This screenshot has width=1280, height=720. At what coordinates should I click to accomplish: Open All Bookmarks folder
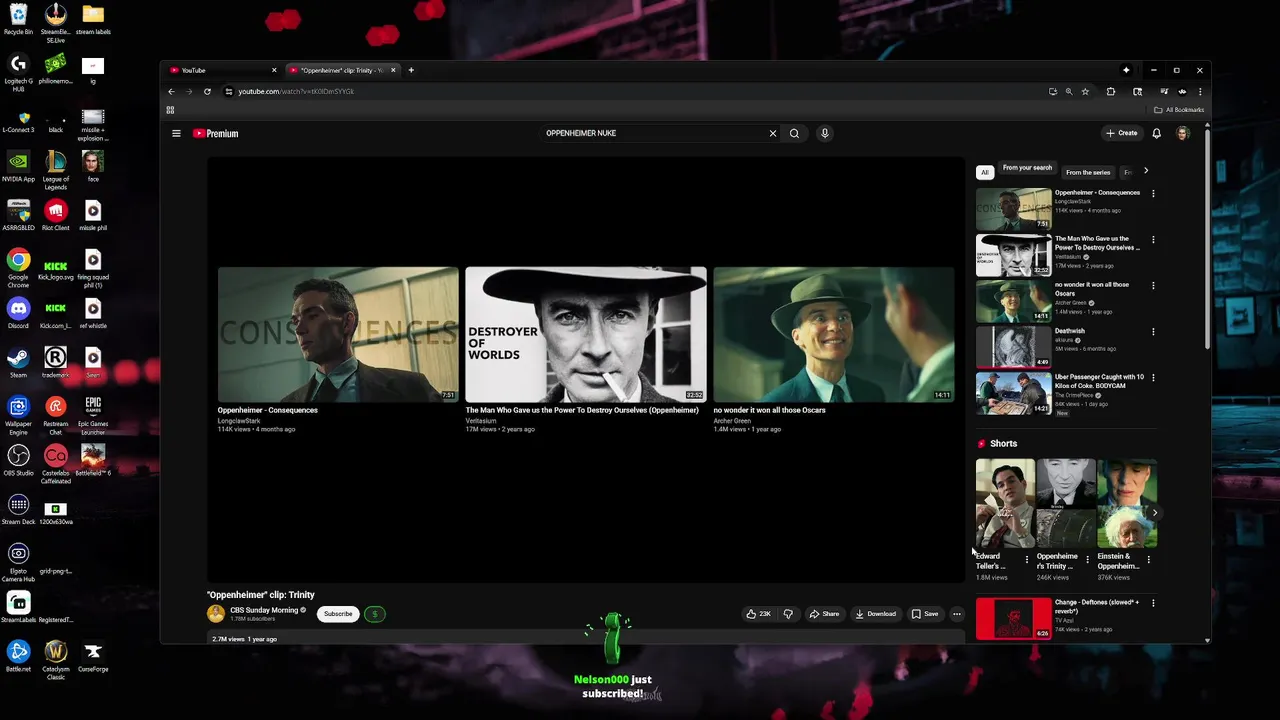pyautogui.click(x=1179, y=110)
